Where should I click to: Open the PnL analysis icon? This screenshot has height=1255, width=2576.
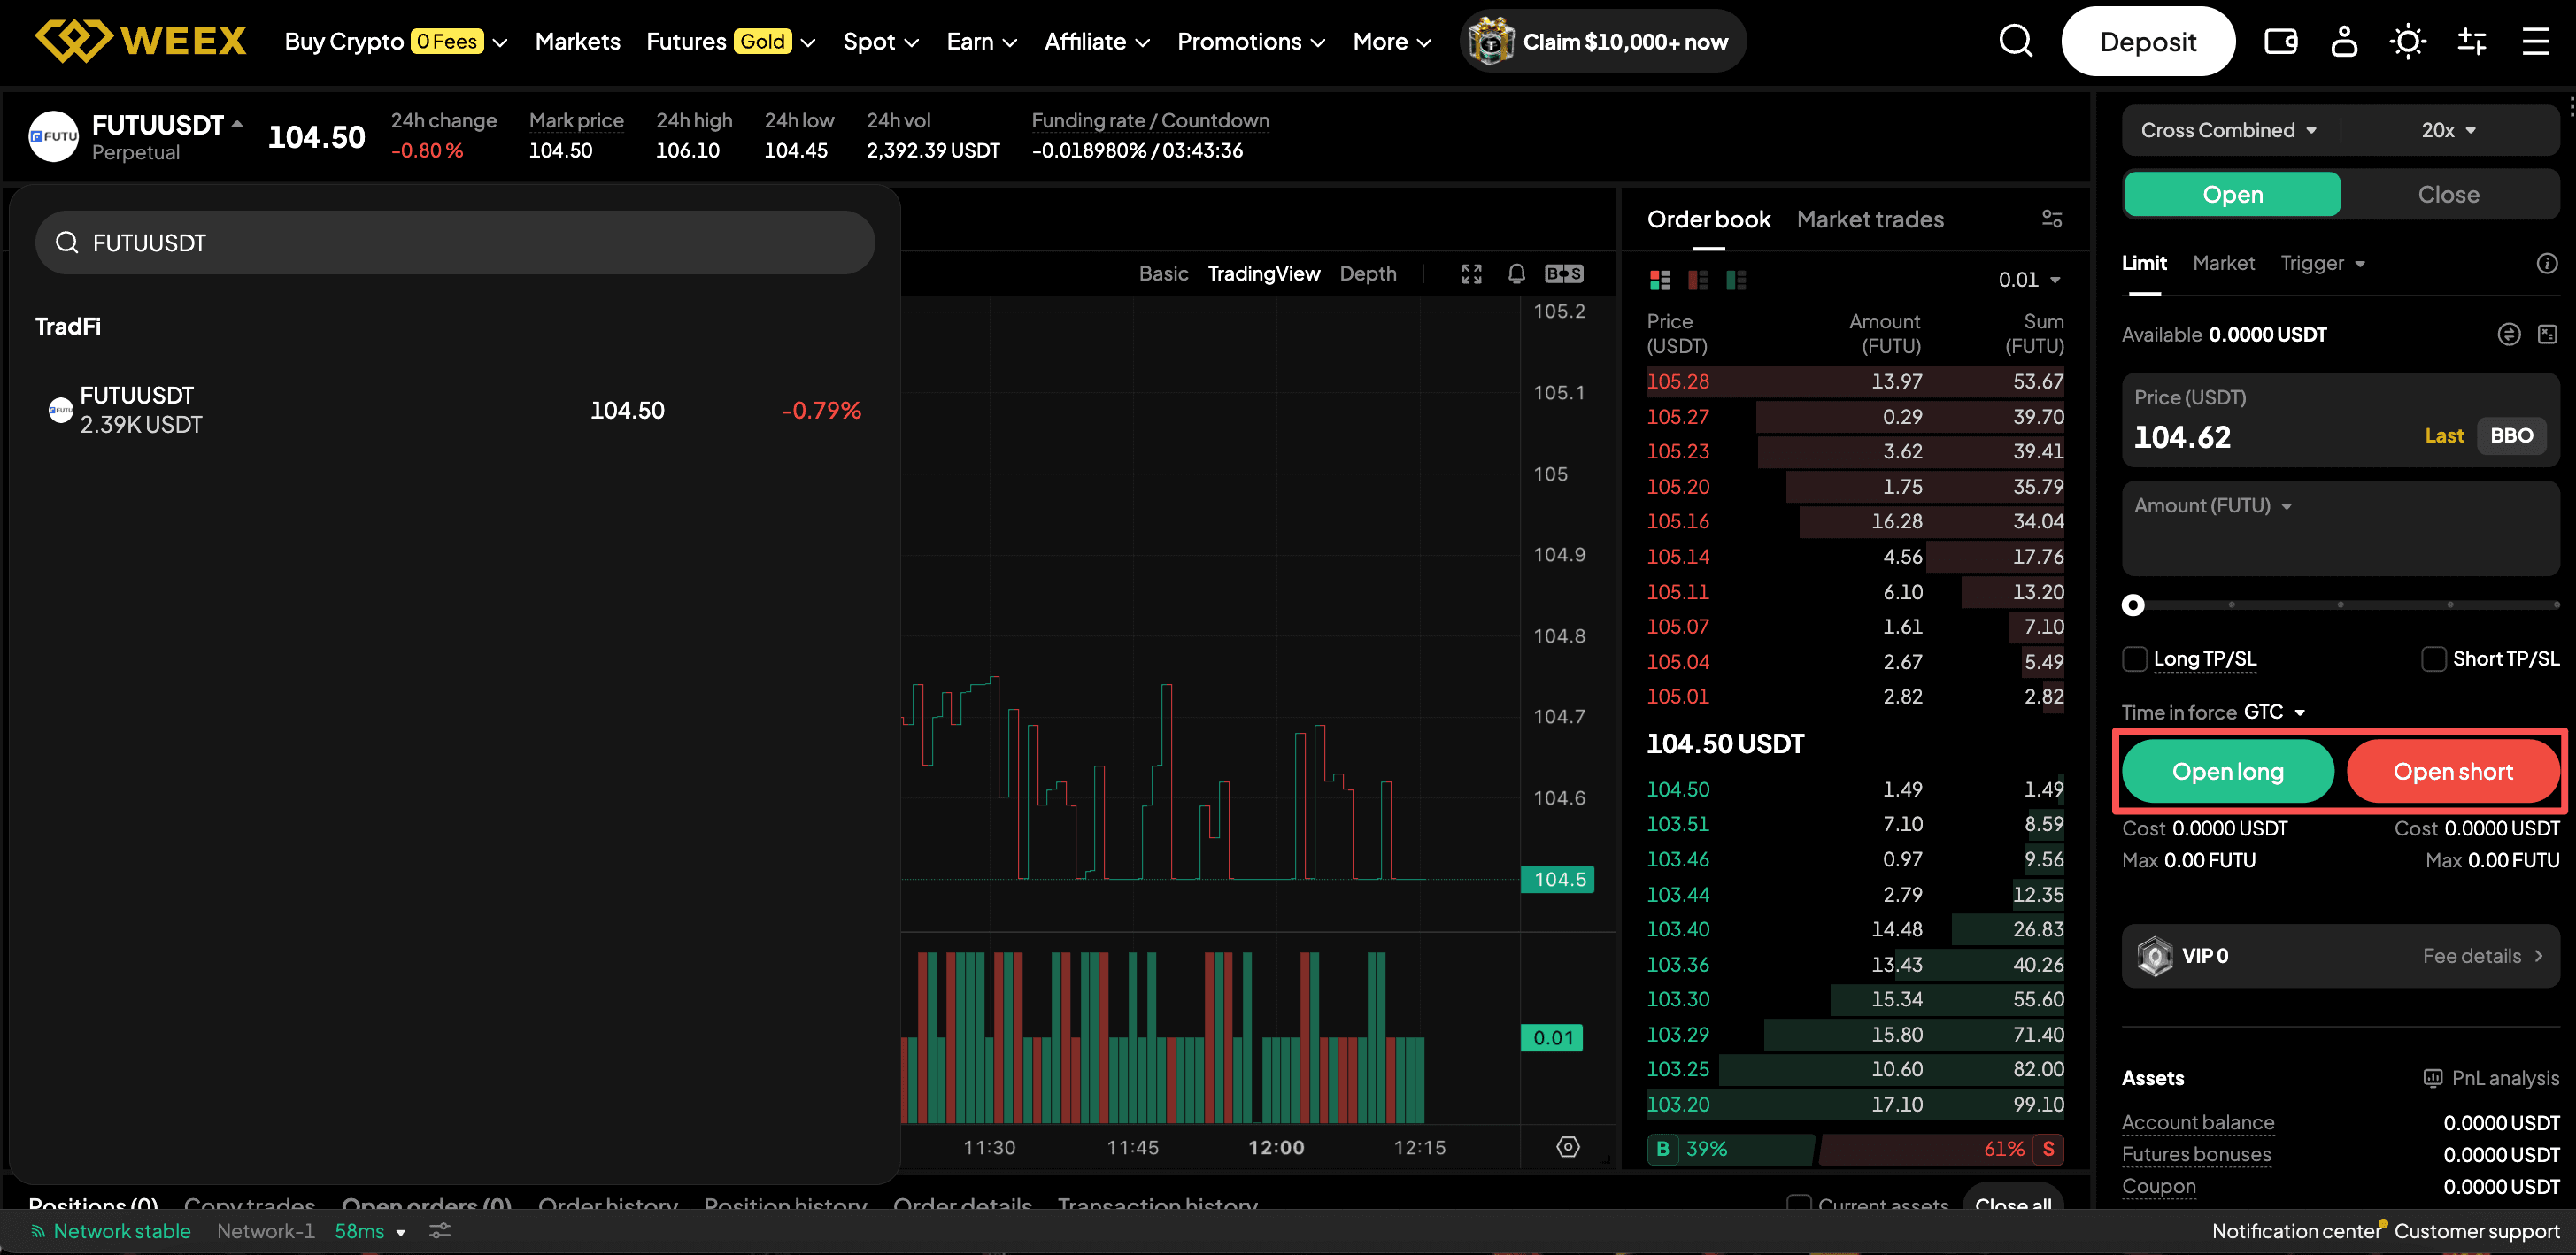coord(2432,1078)
